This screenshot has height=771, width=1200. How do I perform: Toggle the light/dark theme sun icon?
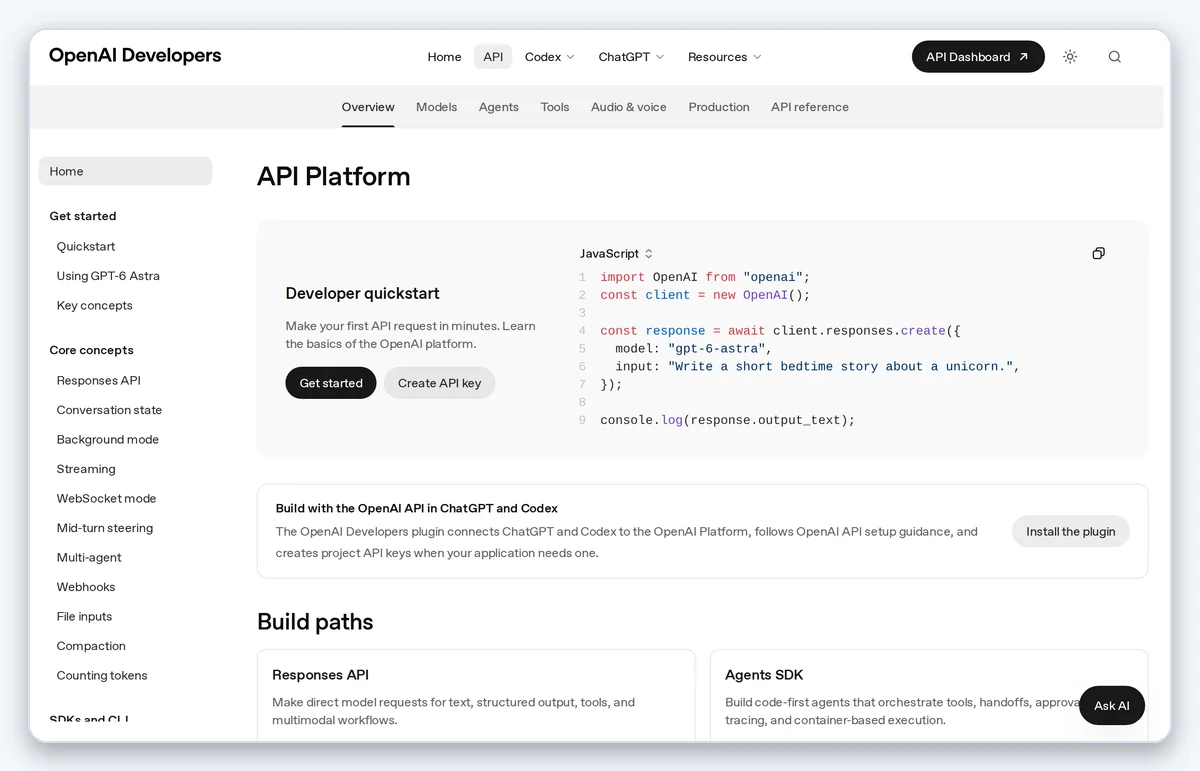1070,57
